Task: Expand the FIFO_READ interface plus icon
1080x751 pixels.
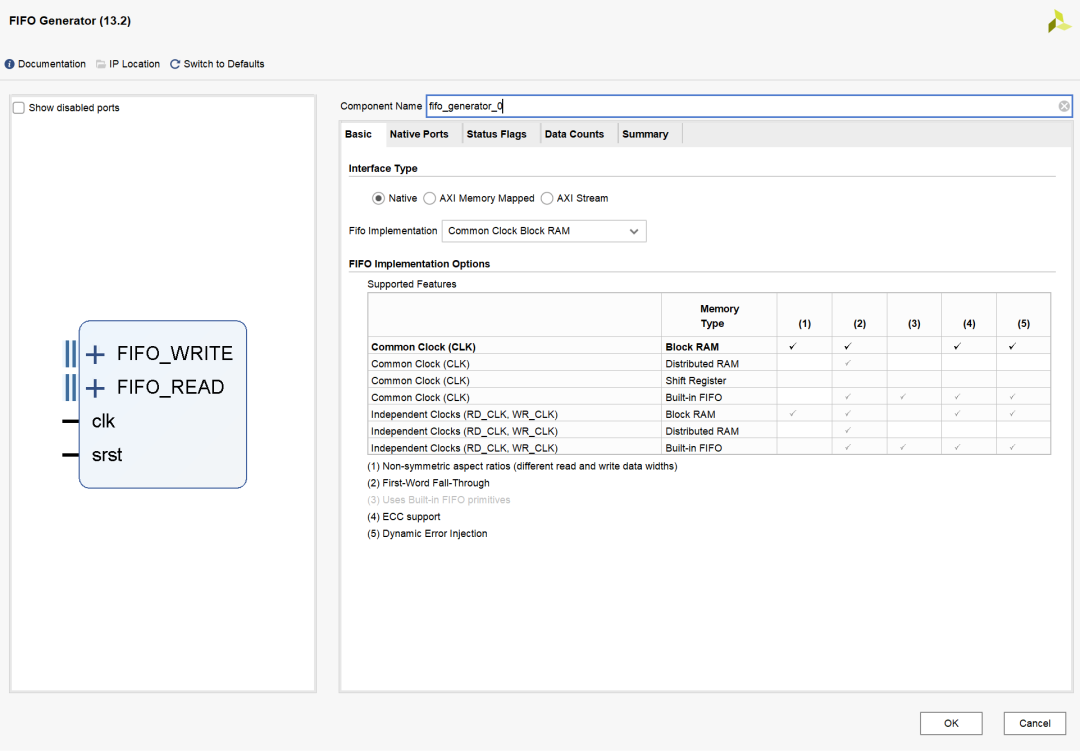Action: [95, 388]
